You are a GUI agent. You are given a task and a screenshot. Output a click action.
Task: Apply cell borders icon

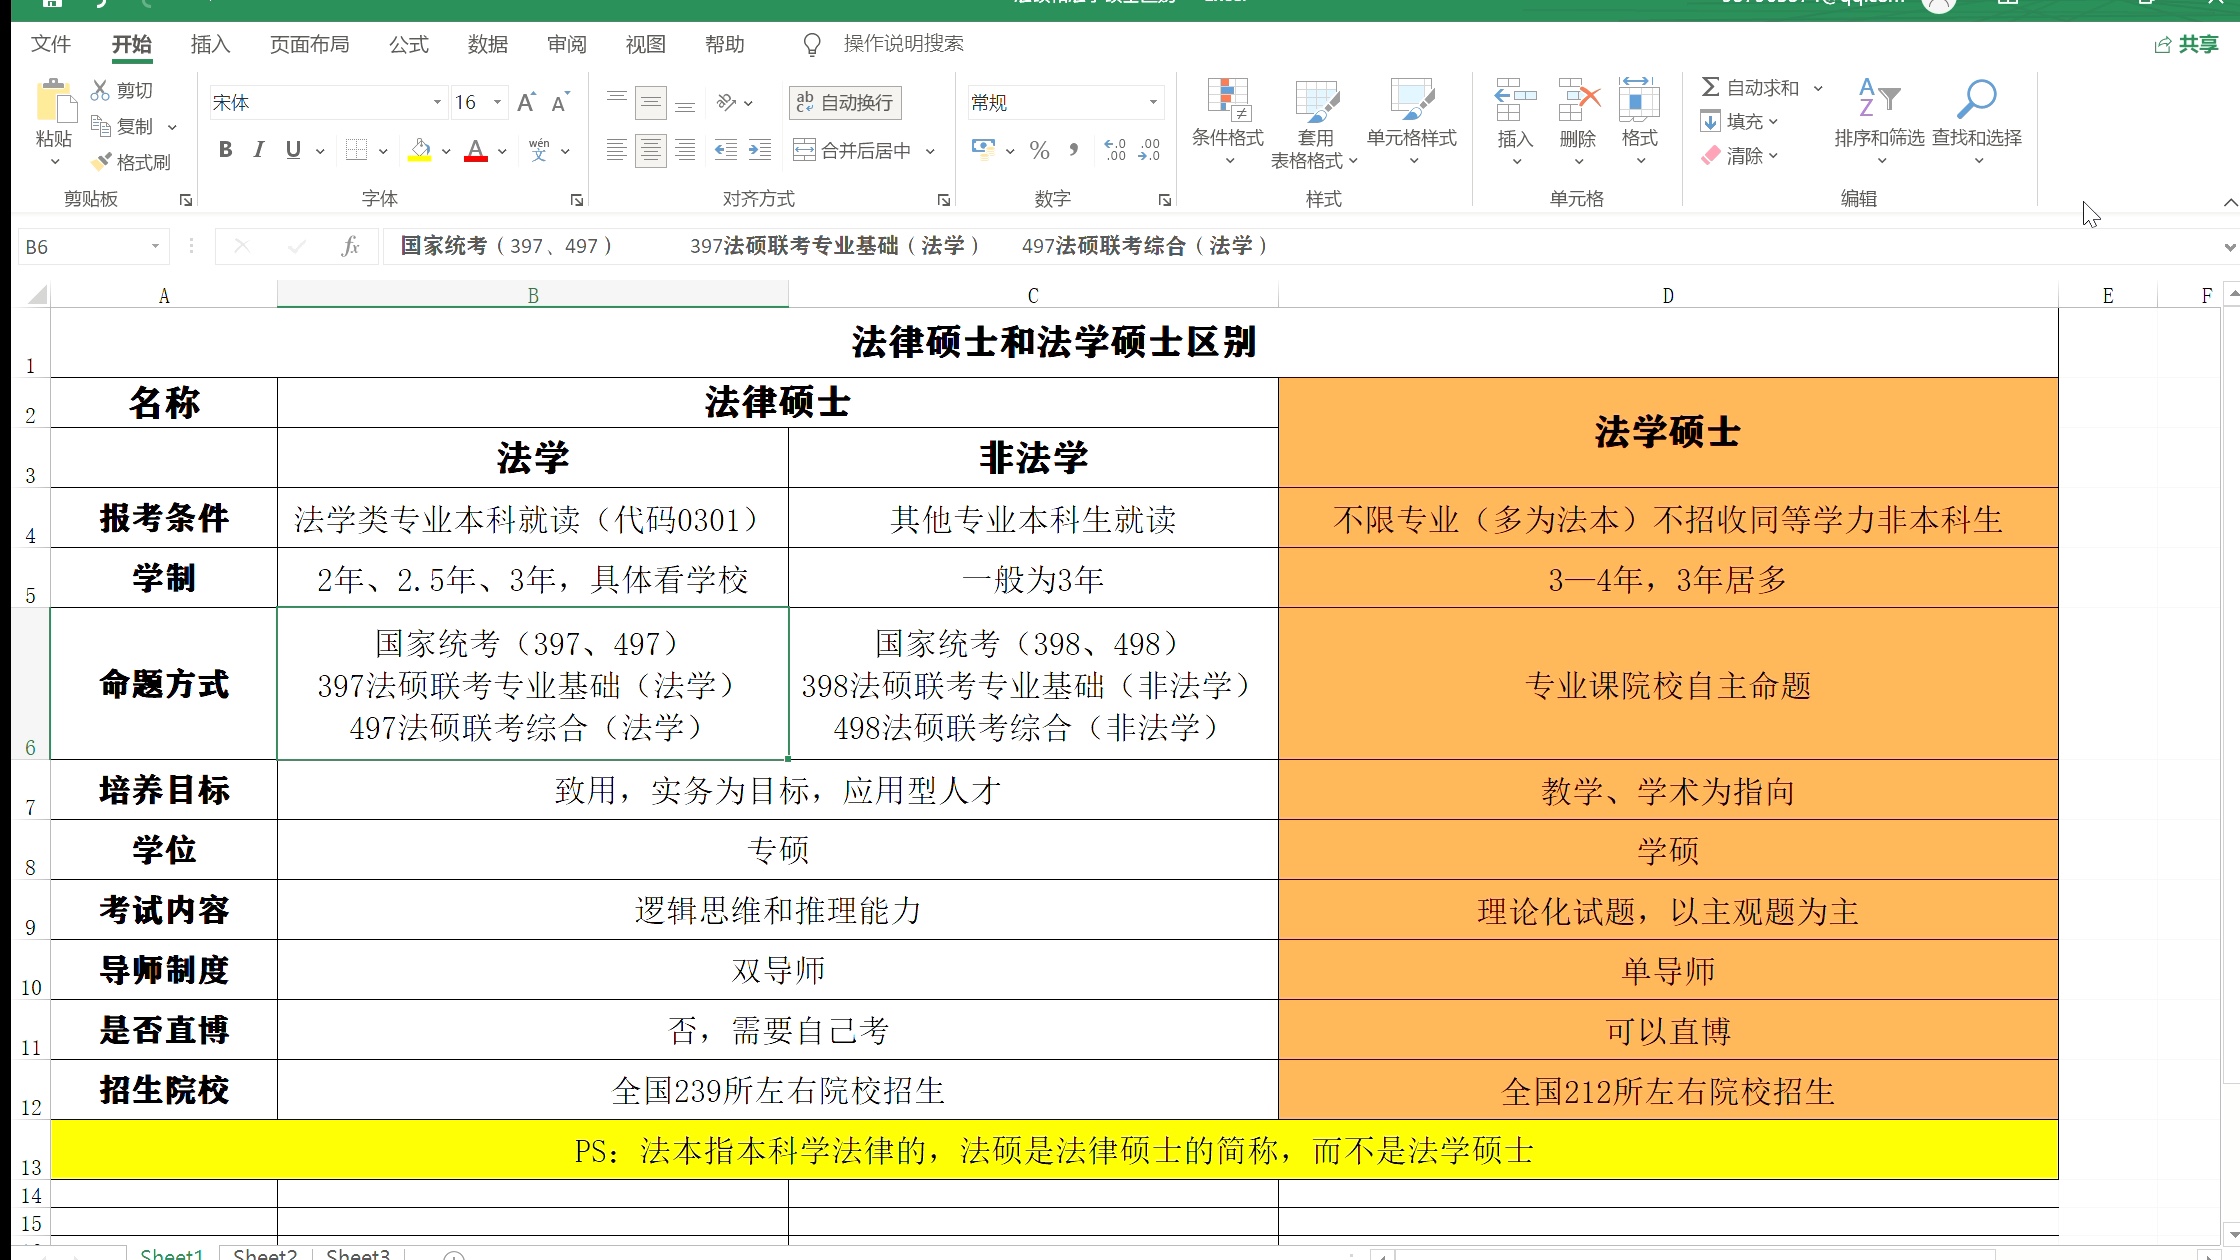[x=356, y=150]
